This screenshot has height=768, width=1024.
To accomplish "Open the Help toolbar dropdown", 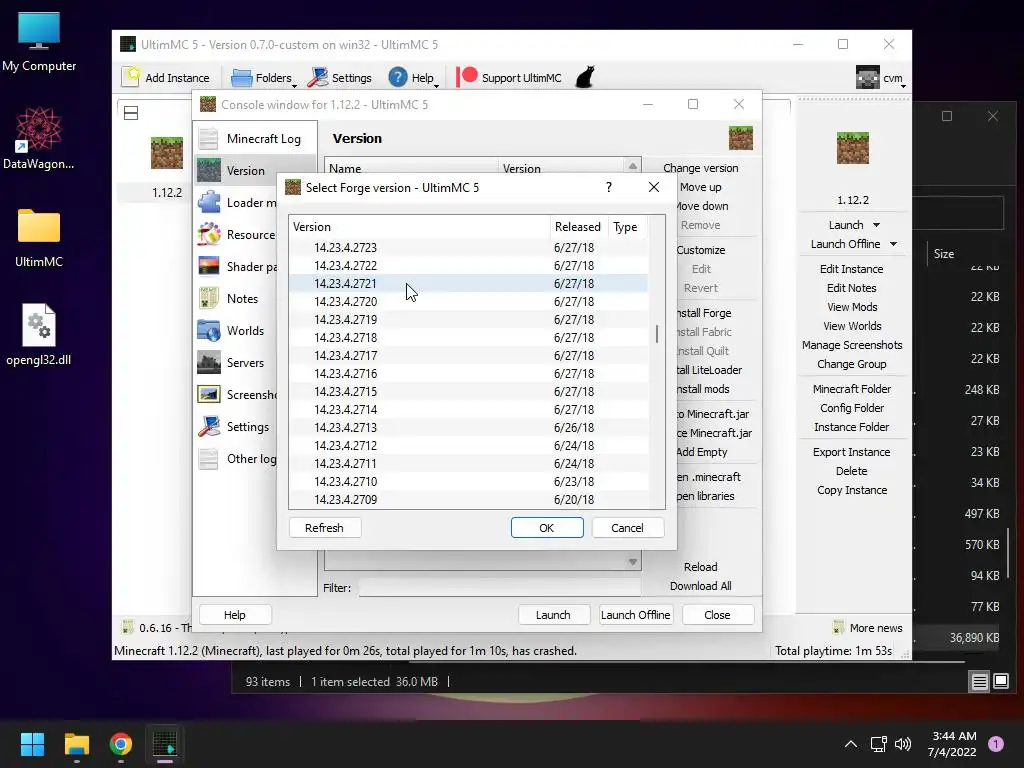I will [413, 78].
